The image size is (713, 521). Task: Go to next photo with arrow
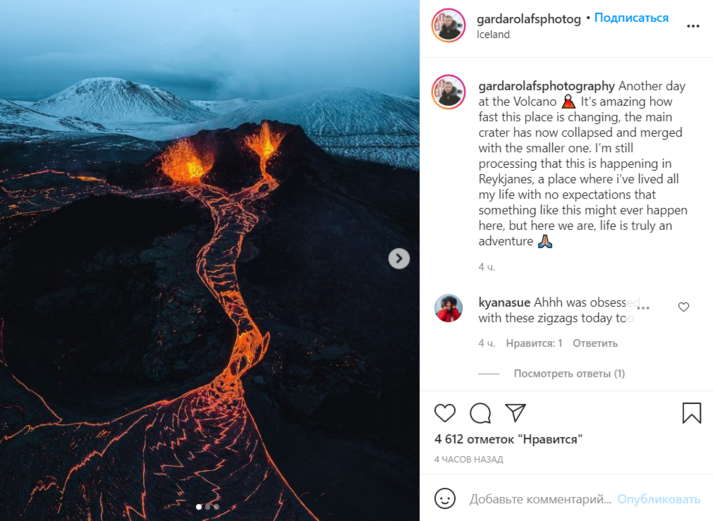[399, 258]
